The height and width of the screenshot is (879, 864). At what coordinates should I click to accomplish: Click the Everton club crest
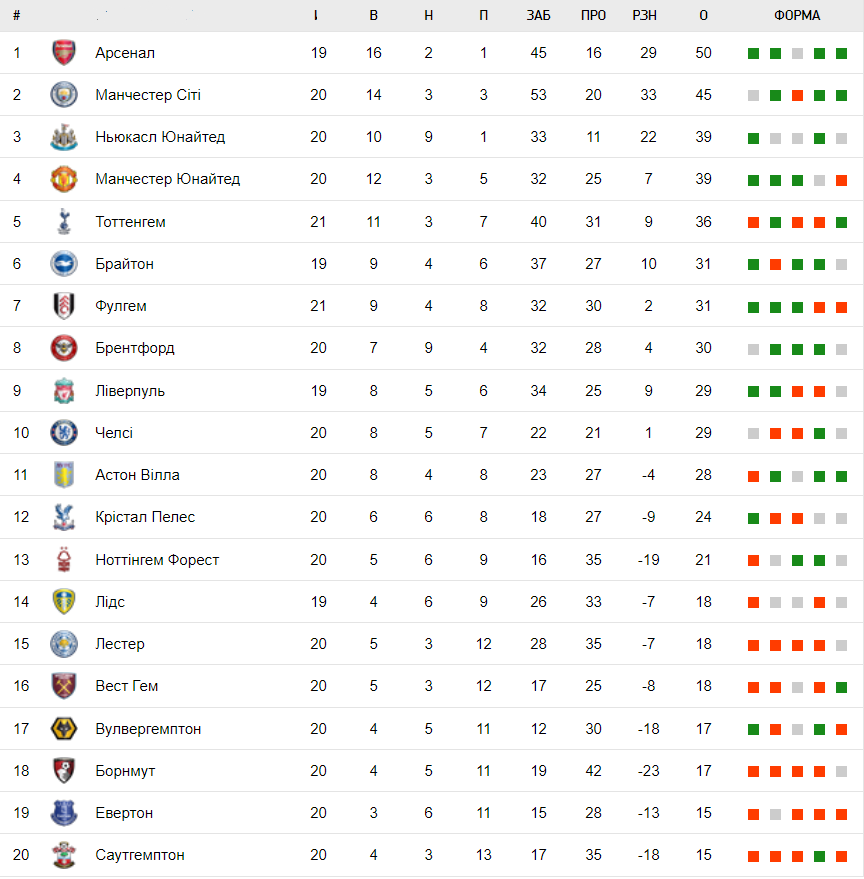[63, 813]
